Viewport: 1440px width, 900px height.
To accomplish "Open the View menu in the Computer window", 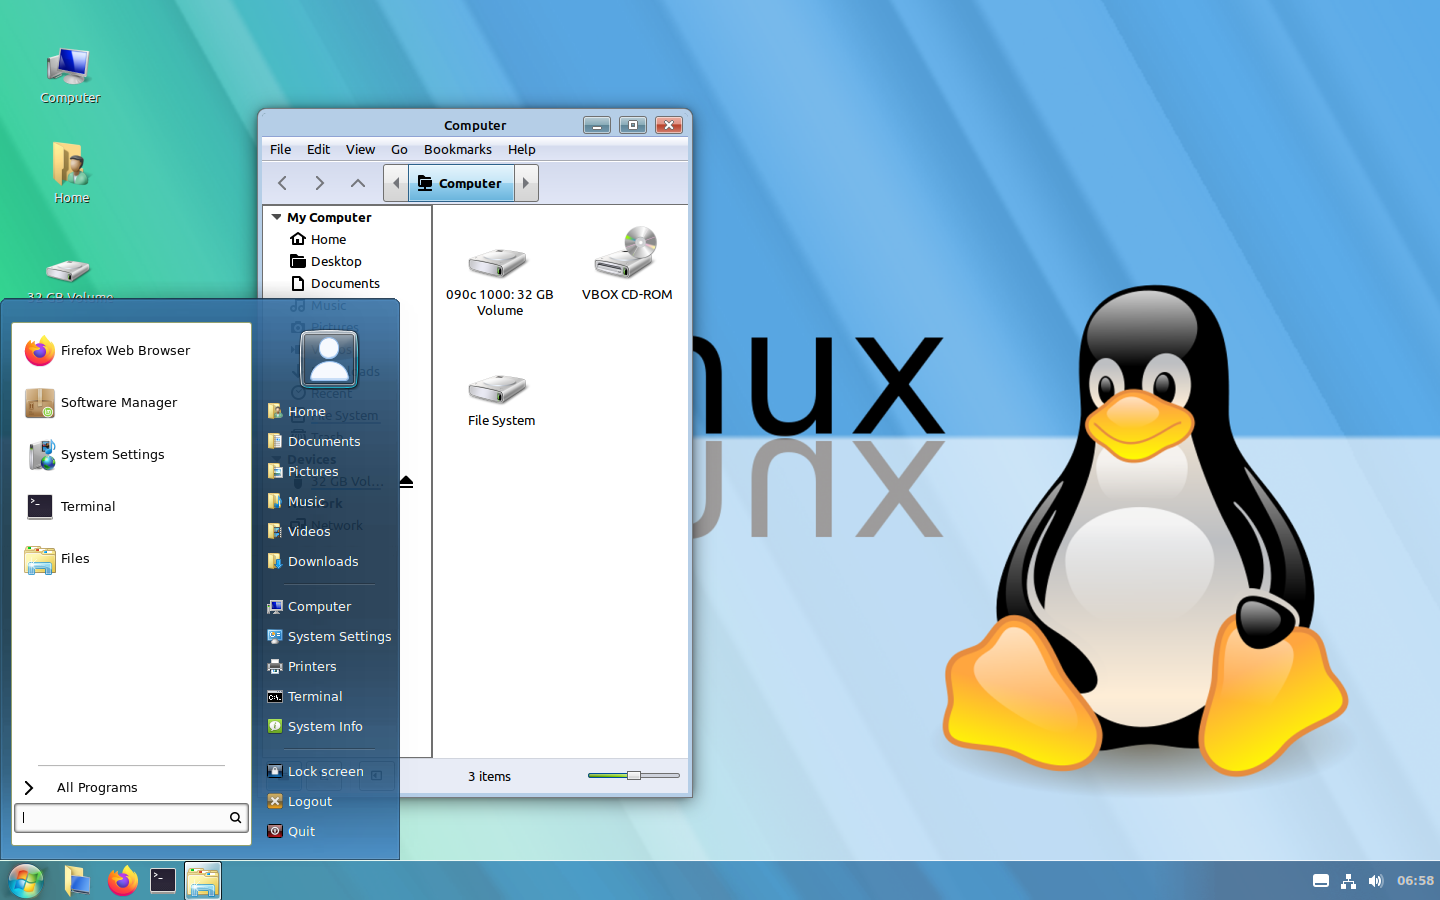I will (361, 150).
